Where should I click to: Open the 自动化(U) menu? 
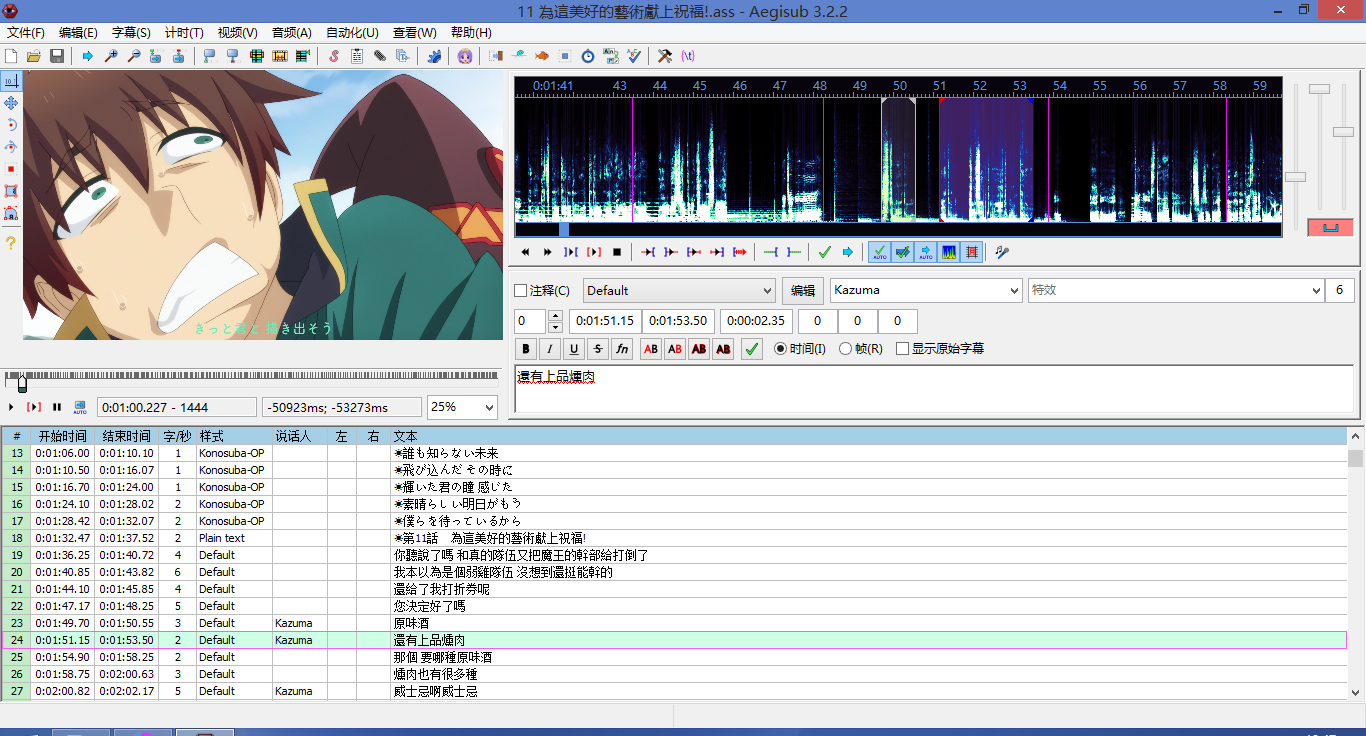pos(352,33)
